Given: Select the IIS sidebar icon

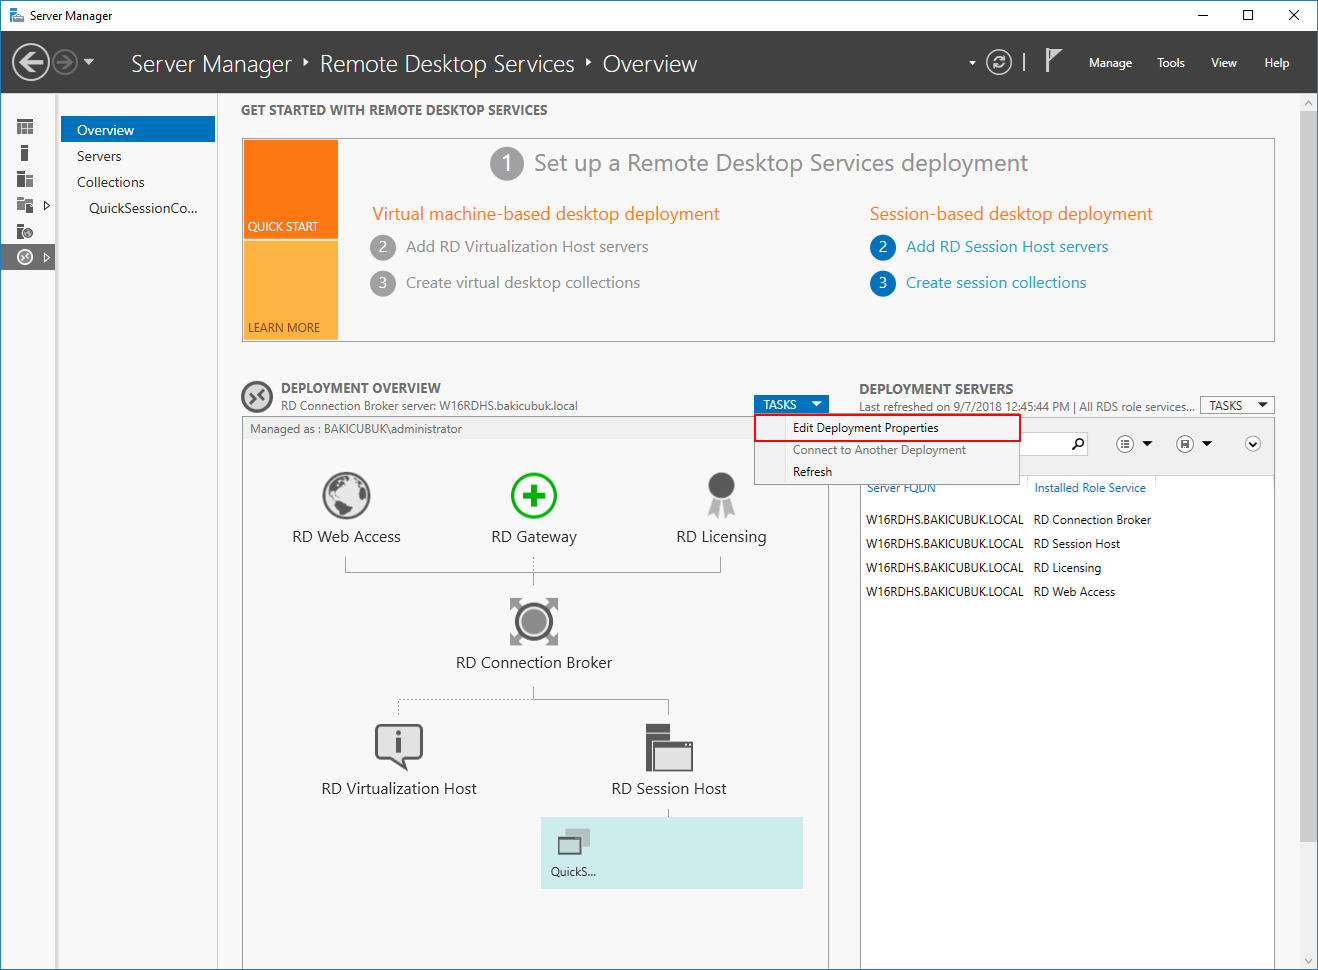Looking at the screenshot, I should pos(25,231).
